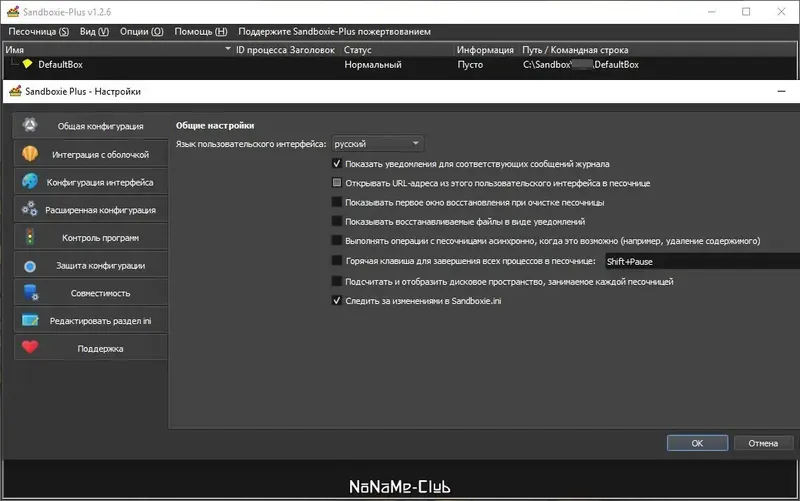Viewport: 800px width, 501px height.
Task: Click the Settings dialog title icon
Action: (x=15, y=91)
